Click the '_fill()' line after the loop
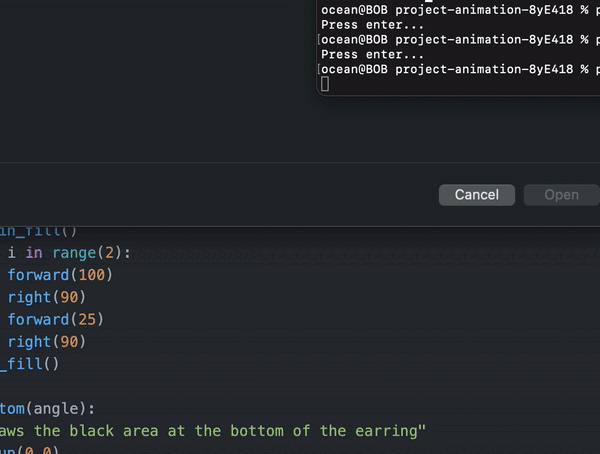 point(30,364)
